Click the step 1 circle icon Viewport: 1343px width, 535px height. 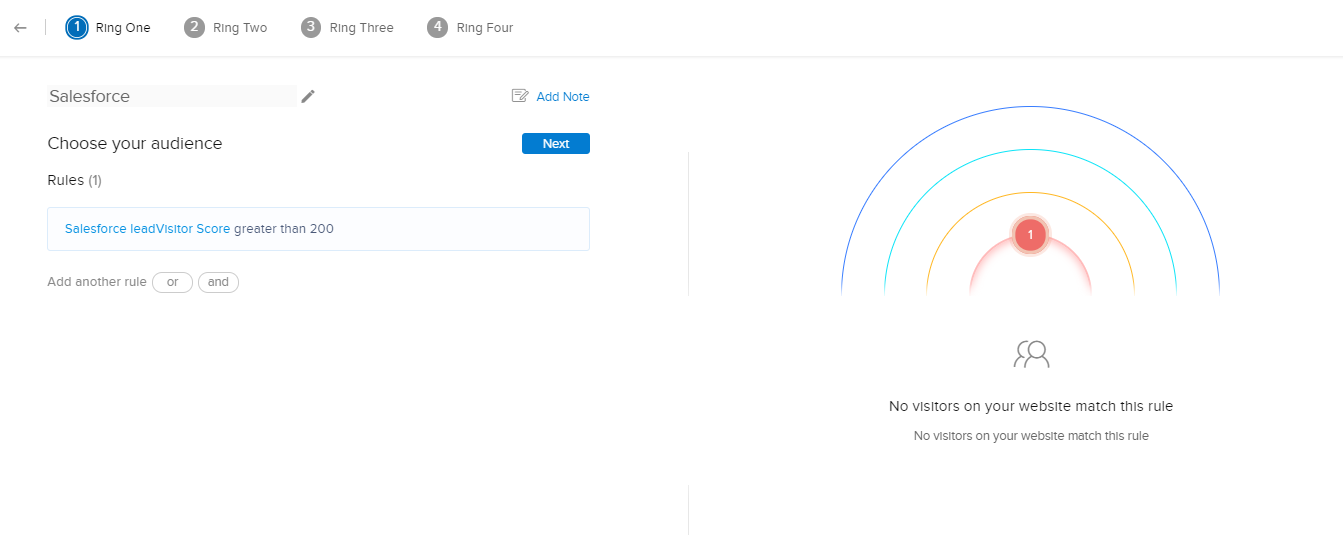(x=77, y=28)
